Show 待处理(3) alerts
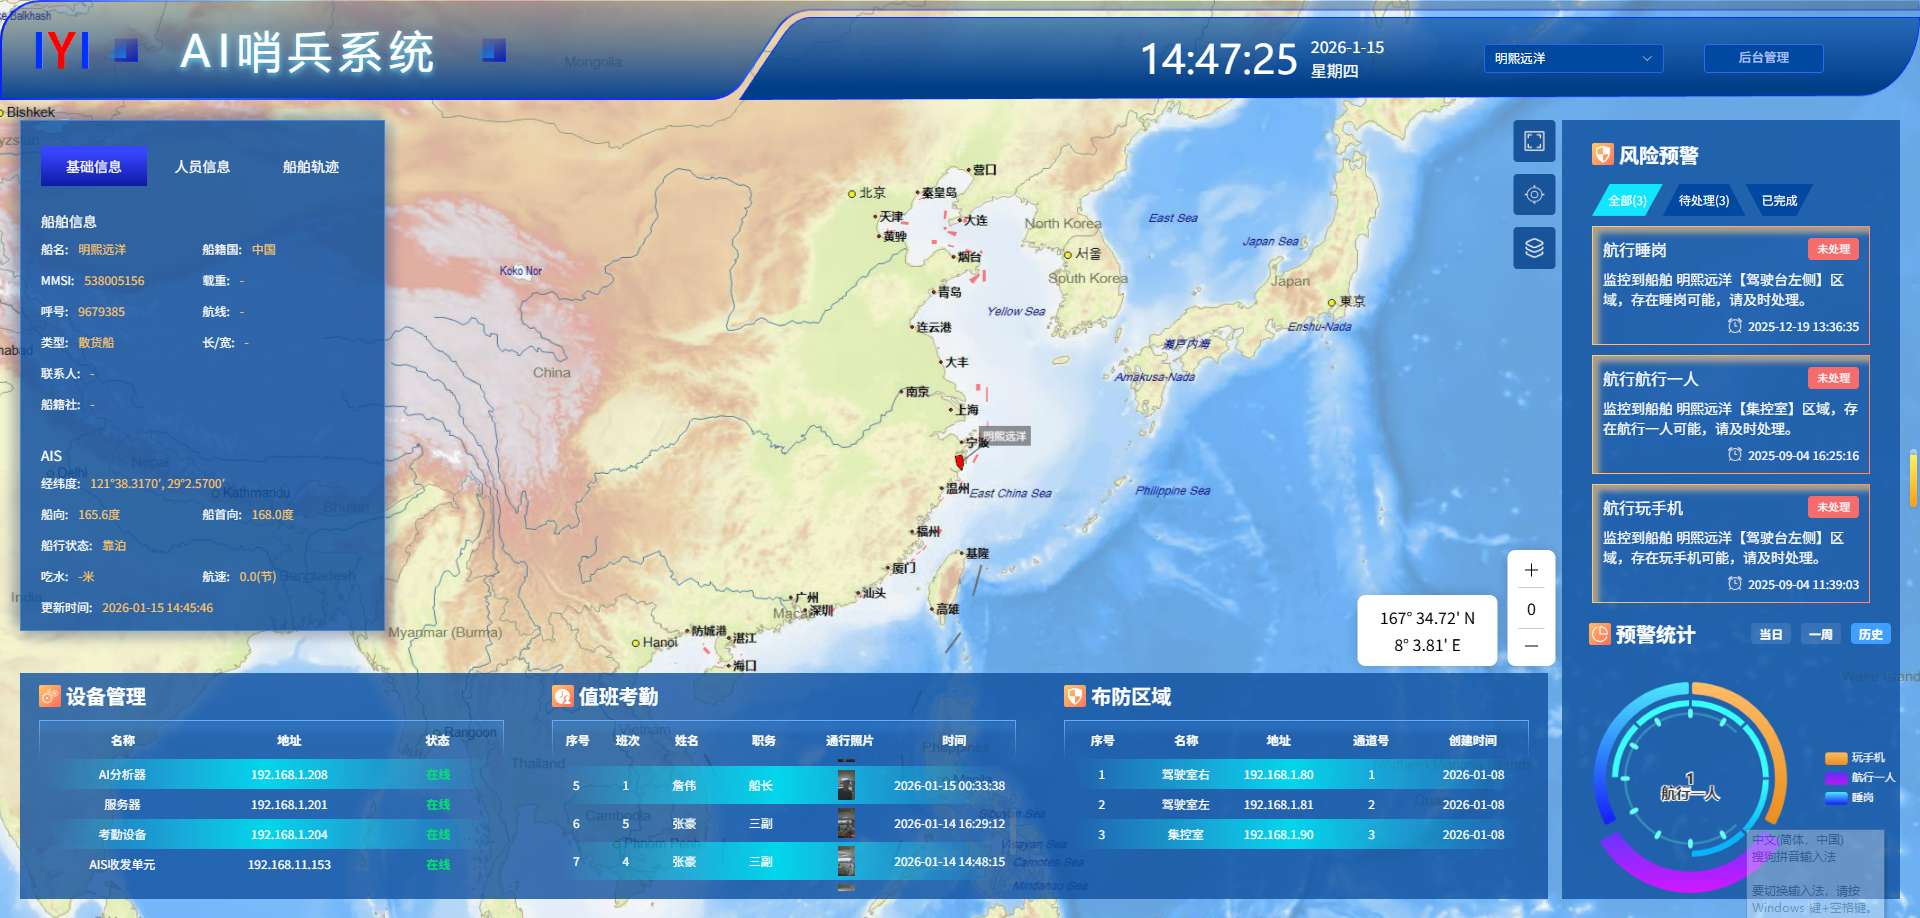 [1703, 201]
